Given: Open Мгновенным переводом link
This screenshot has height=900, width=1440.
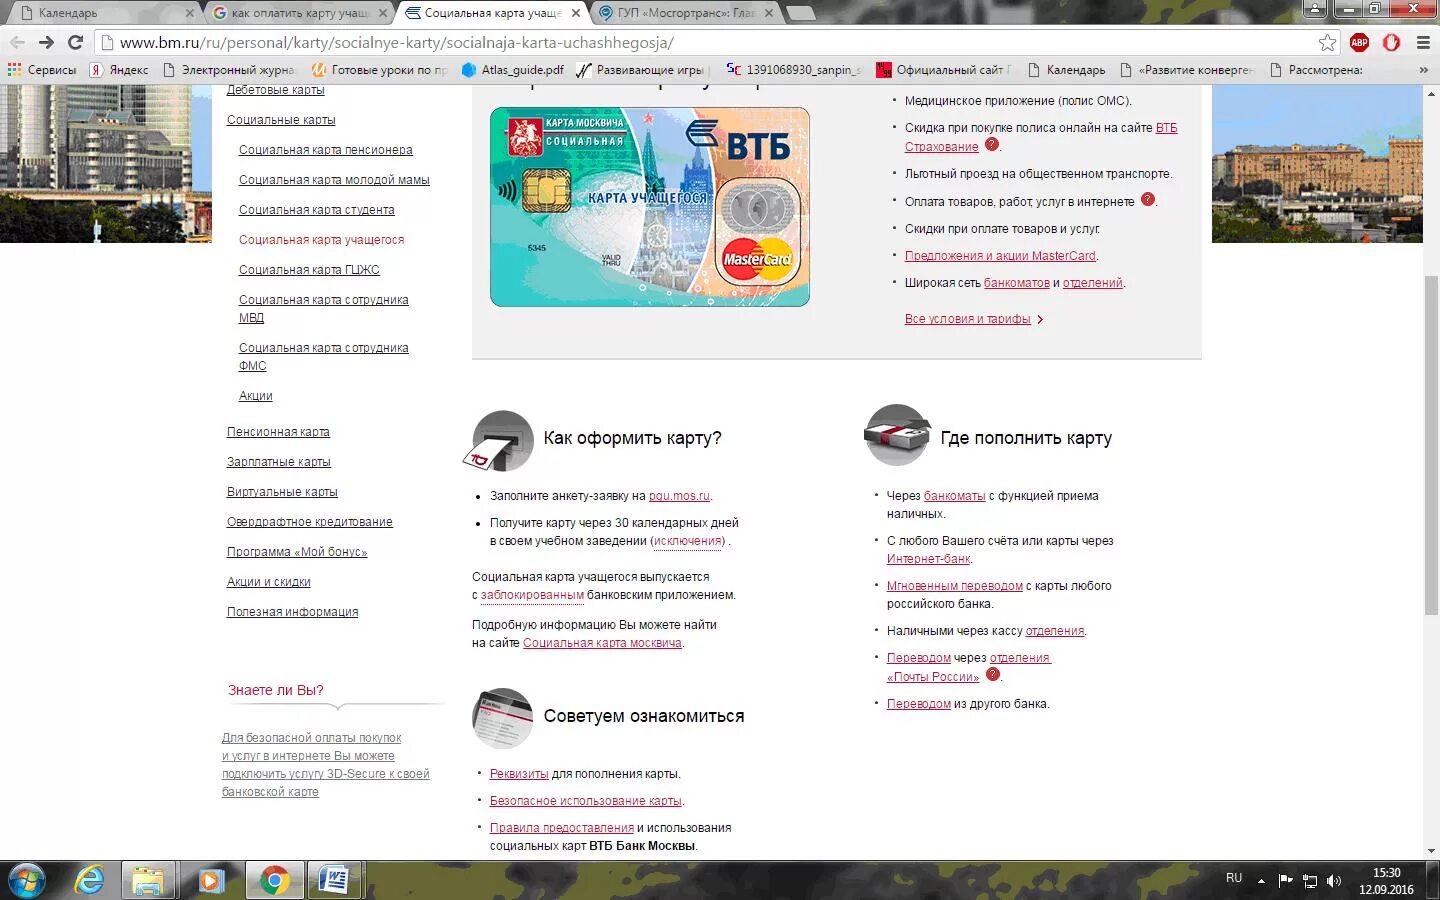Looking at the screenshot, I should 954,586.
